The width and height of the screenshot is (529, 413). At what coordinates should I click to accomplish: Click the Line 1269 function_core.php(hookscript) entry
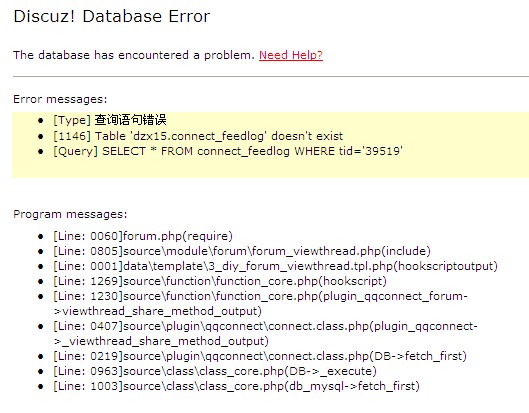220,281
